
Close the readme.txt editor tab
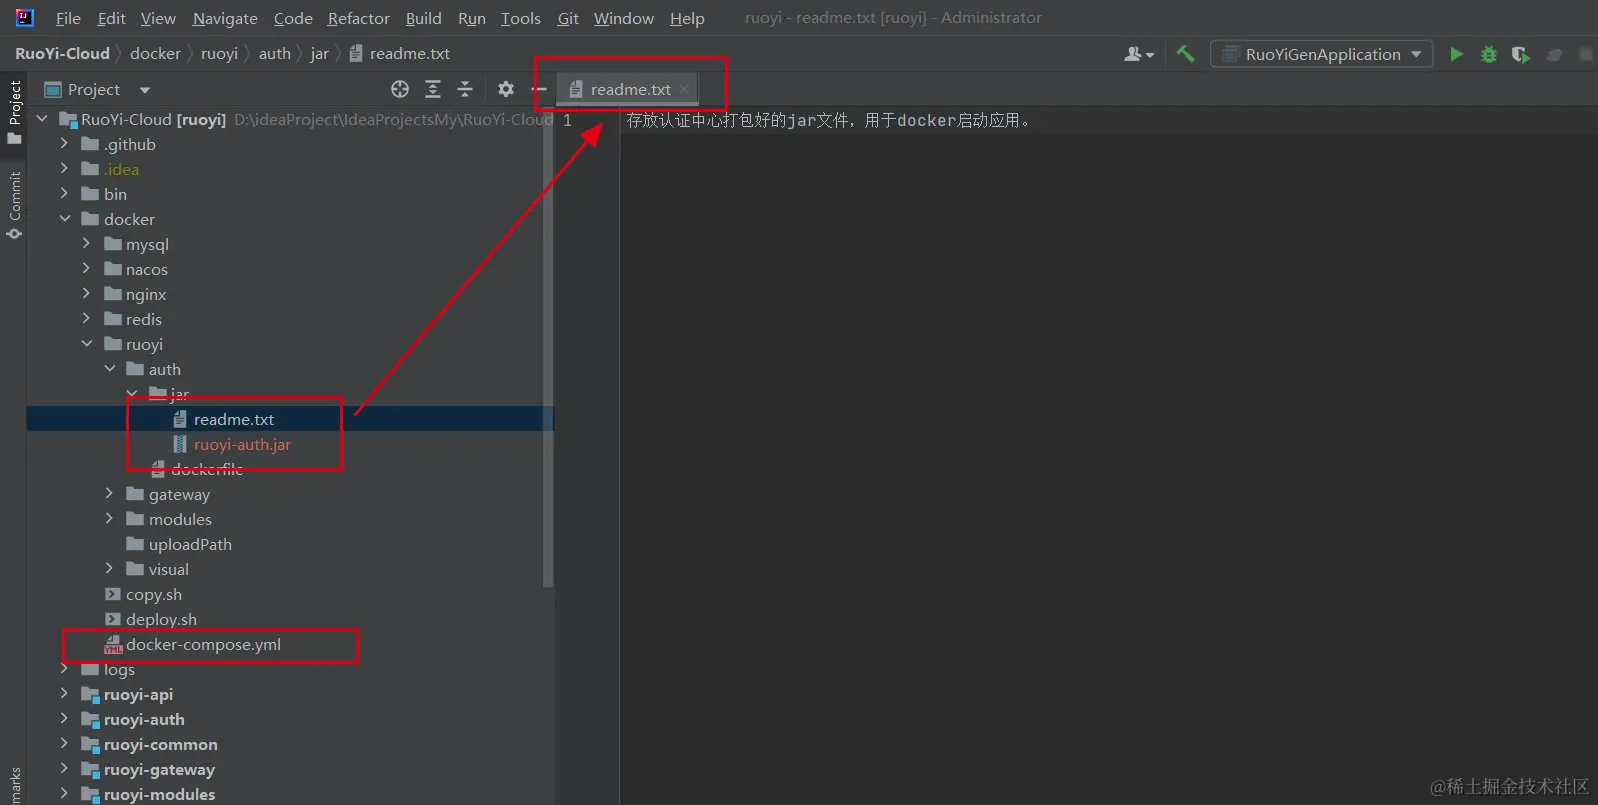tap(684, 89)
